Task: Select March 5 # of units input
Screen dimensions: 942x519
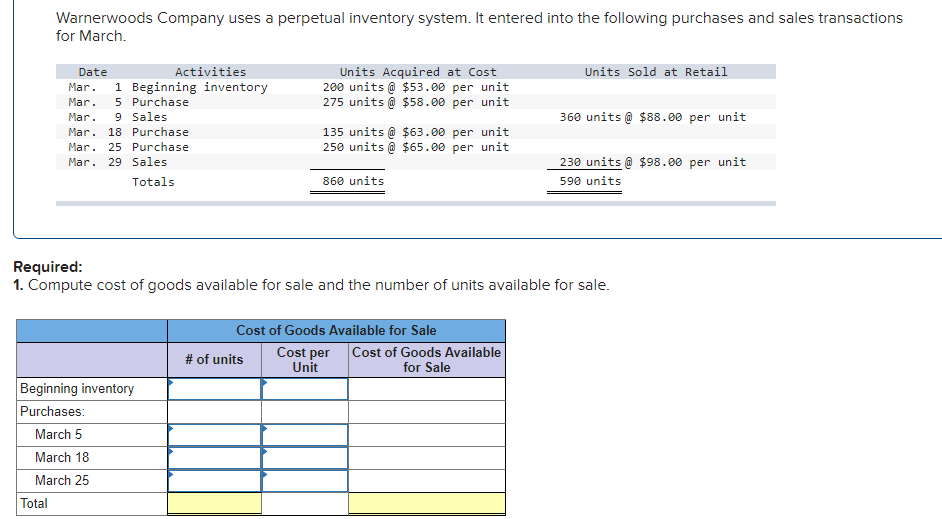Action: pyautogui.click(x=214, y=435)
